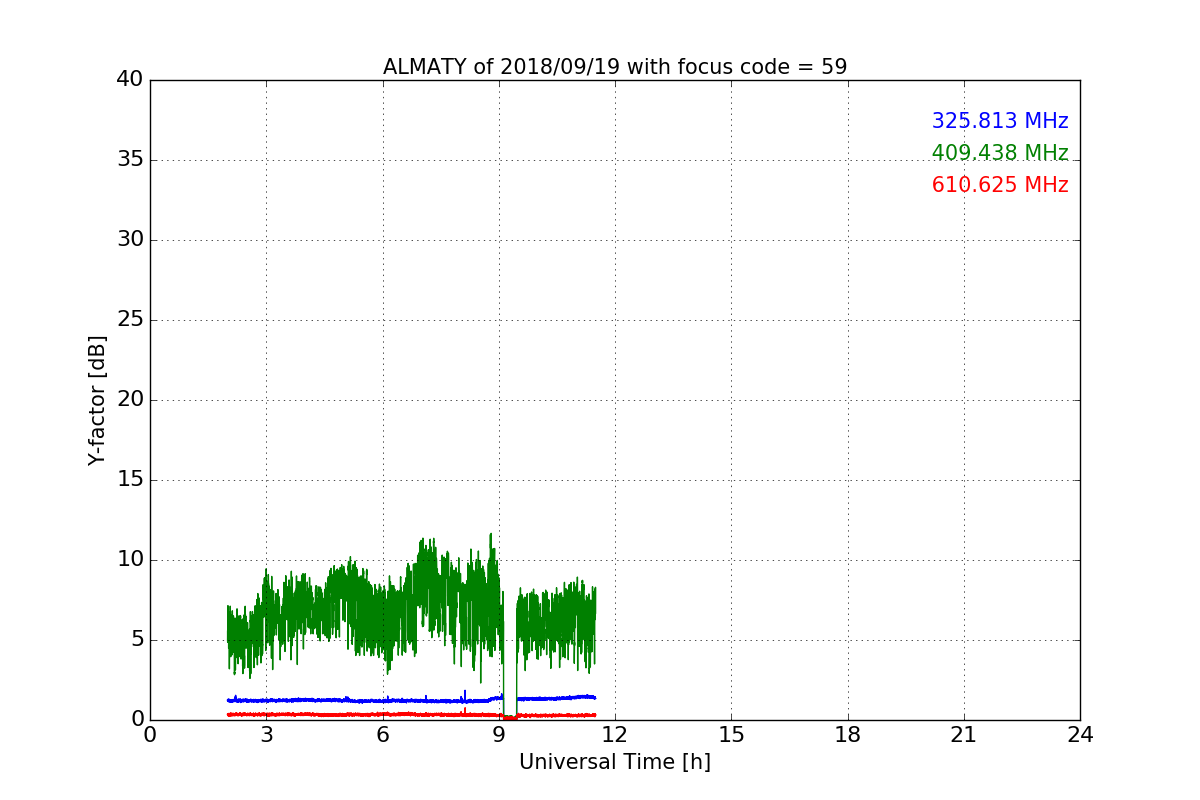The height and width of the screenshot is (800, 1200).
Task: Click the 20 tick label on Y-factor axis
Action: (x=129, y=400)
